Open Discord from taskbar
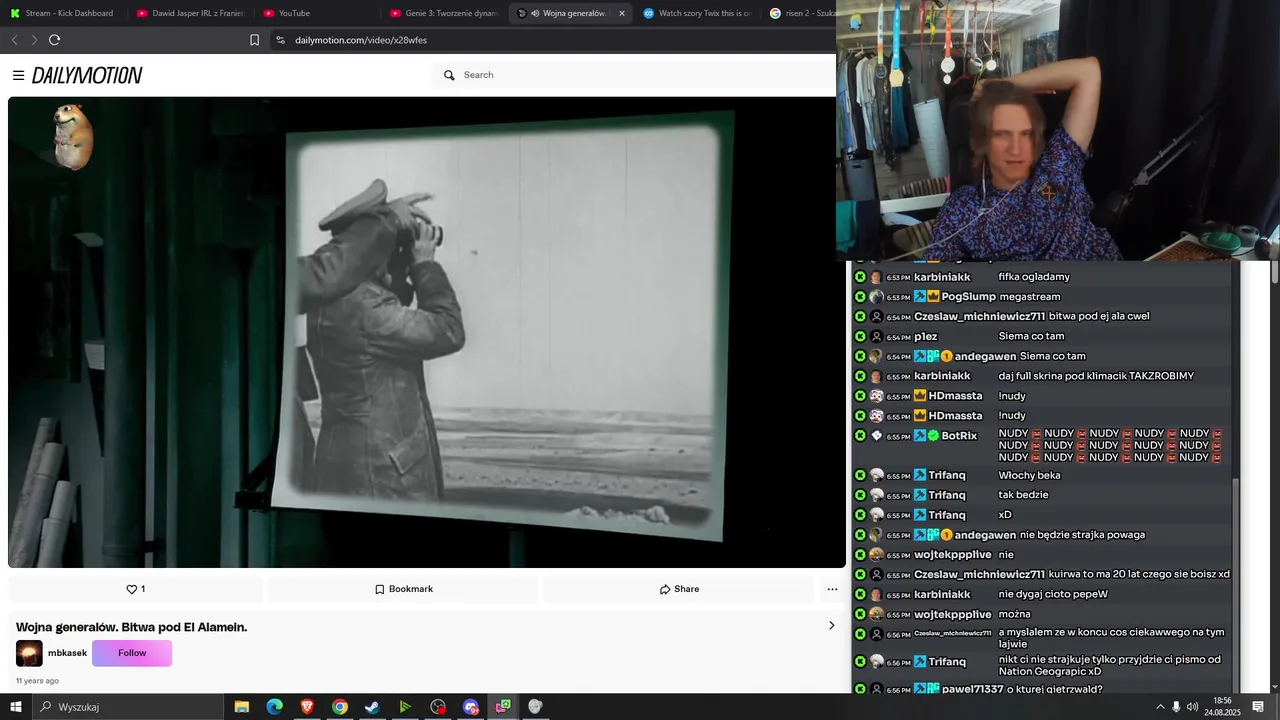1280x720 pixels. coord(471,707)
